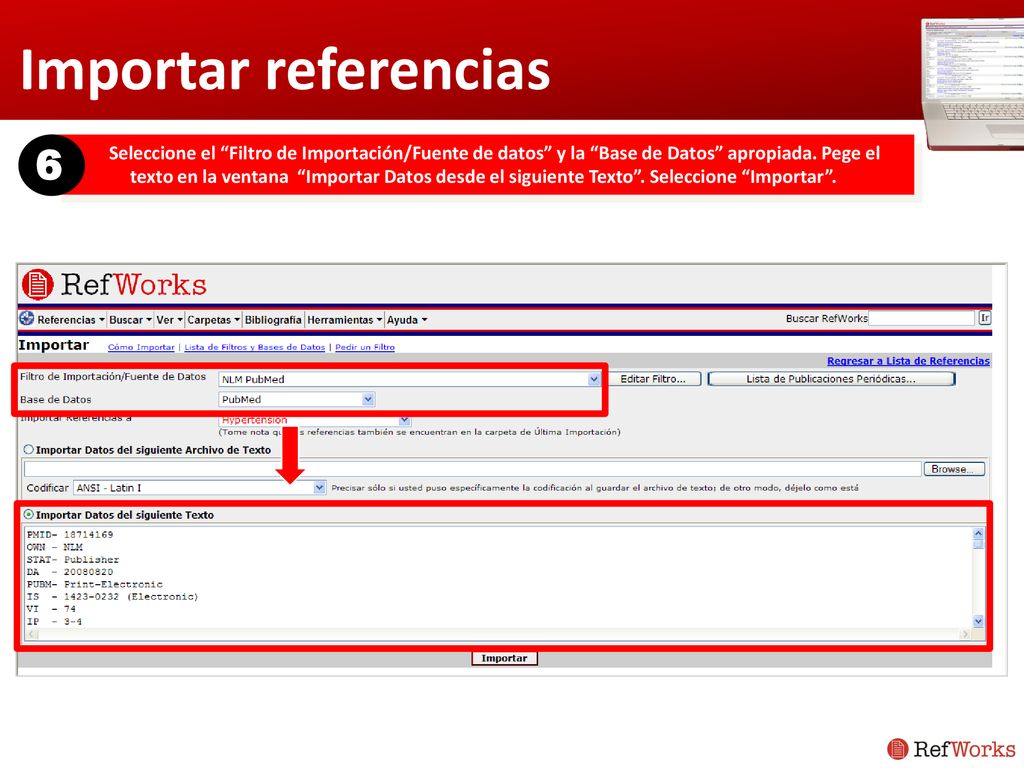Click the 'DA - 20080820' line
Image resolution: width=1024 pixels, height=768 pixels.
(70, 572)
